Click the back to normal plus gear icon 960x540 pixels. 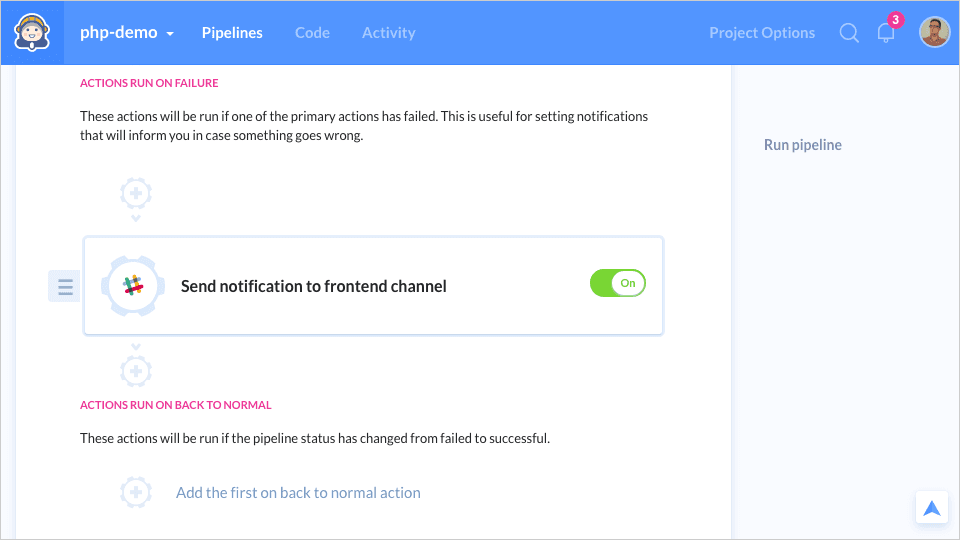coord(136,492)
